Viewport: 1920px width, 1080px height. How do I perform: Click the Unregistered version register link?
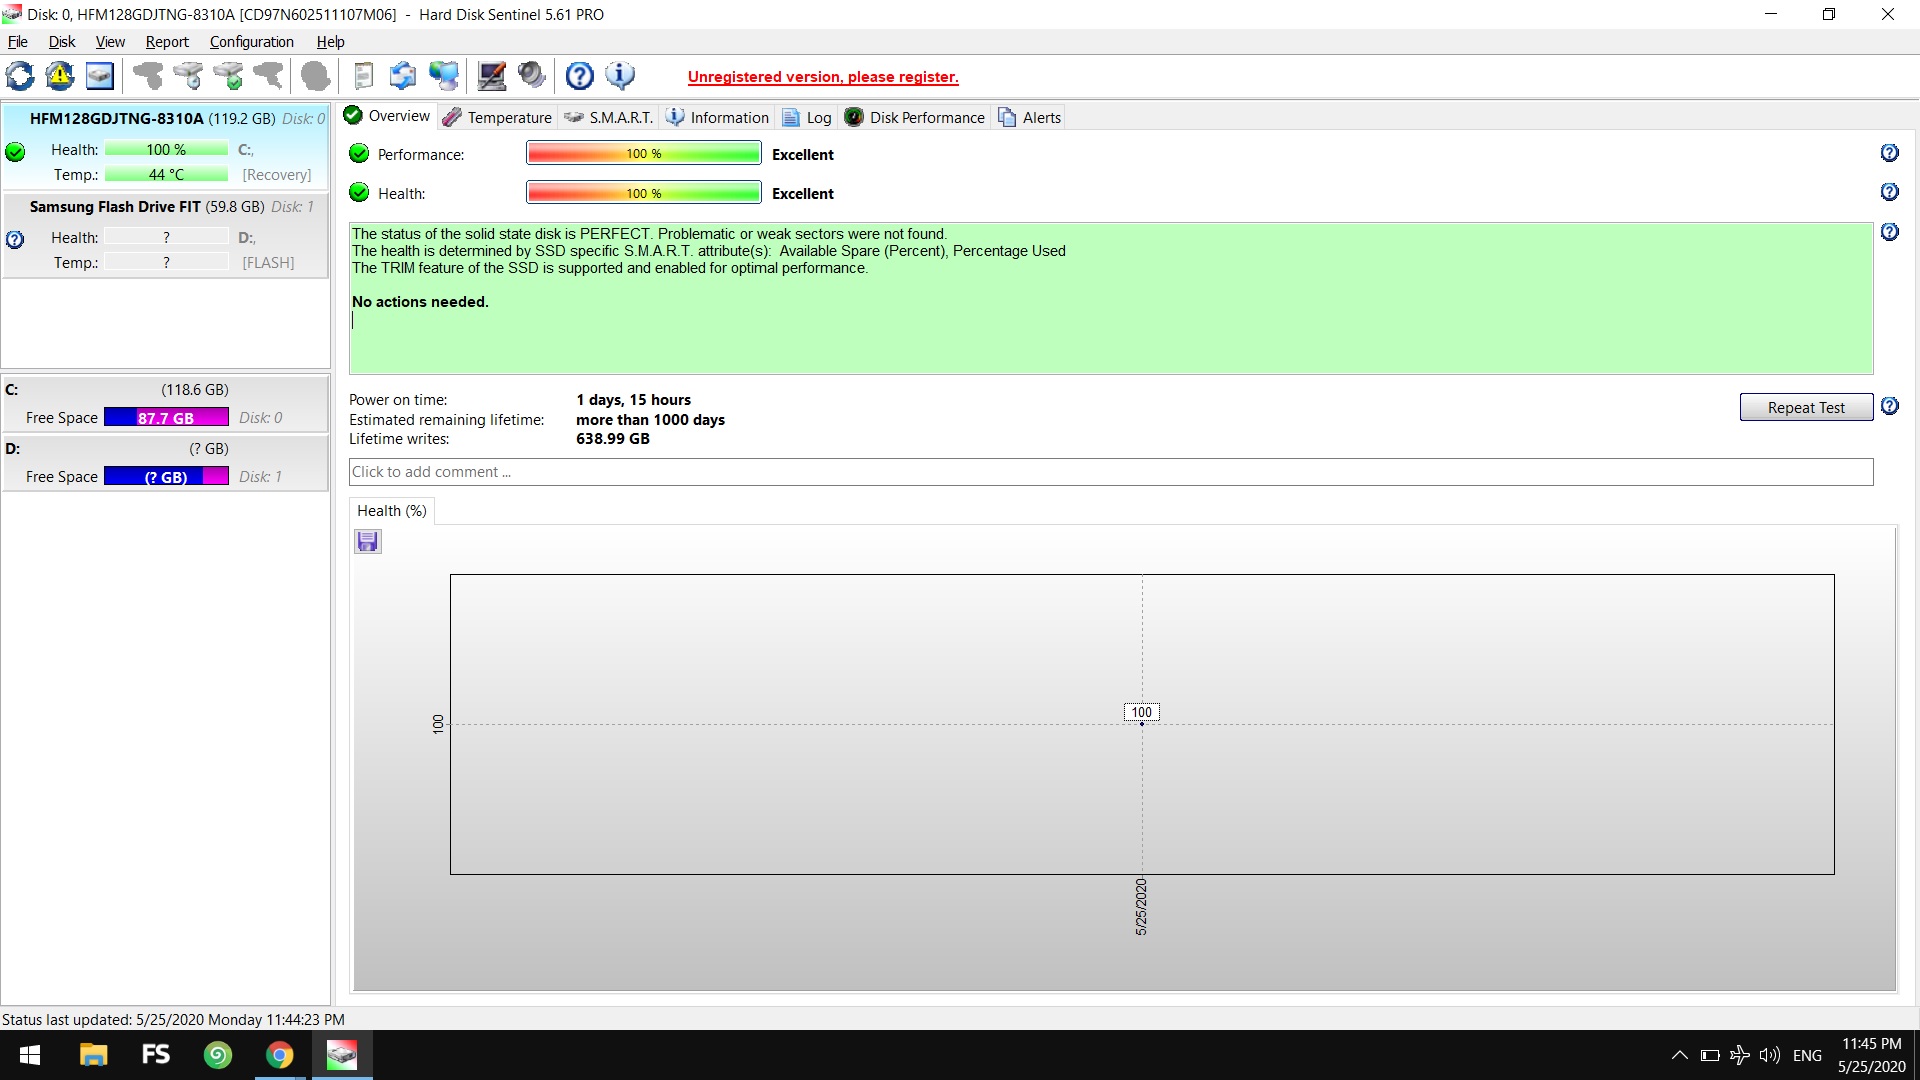[822, 77]
